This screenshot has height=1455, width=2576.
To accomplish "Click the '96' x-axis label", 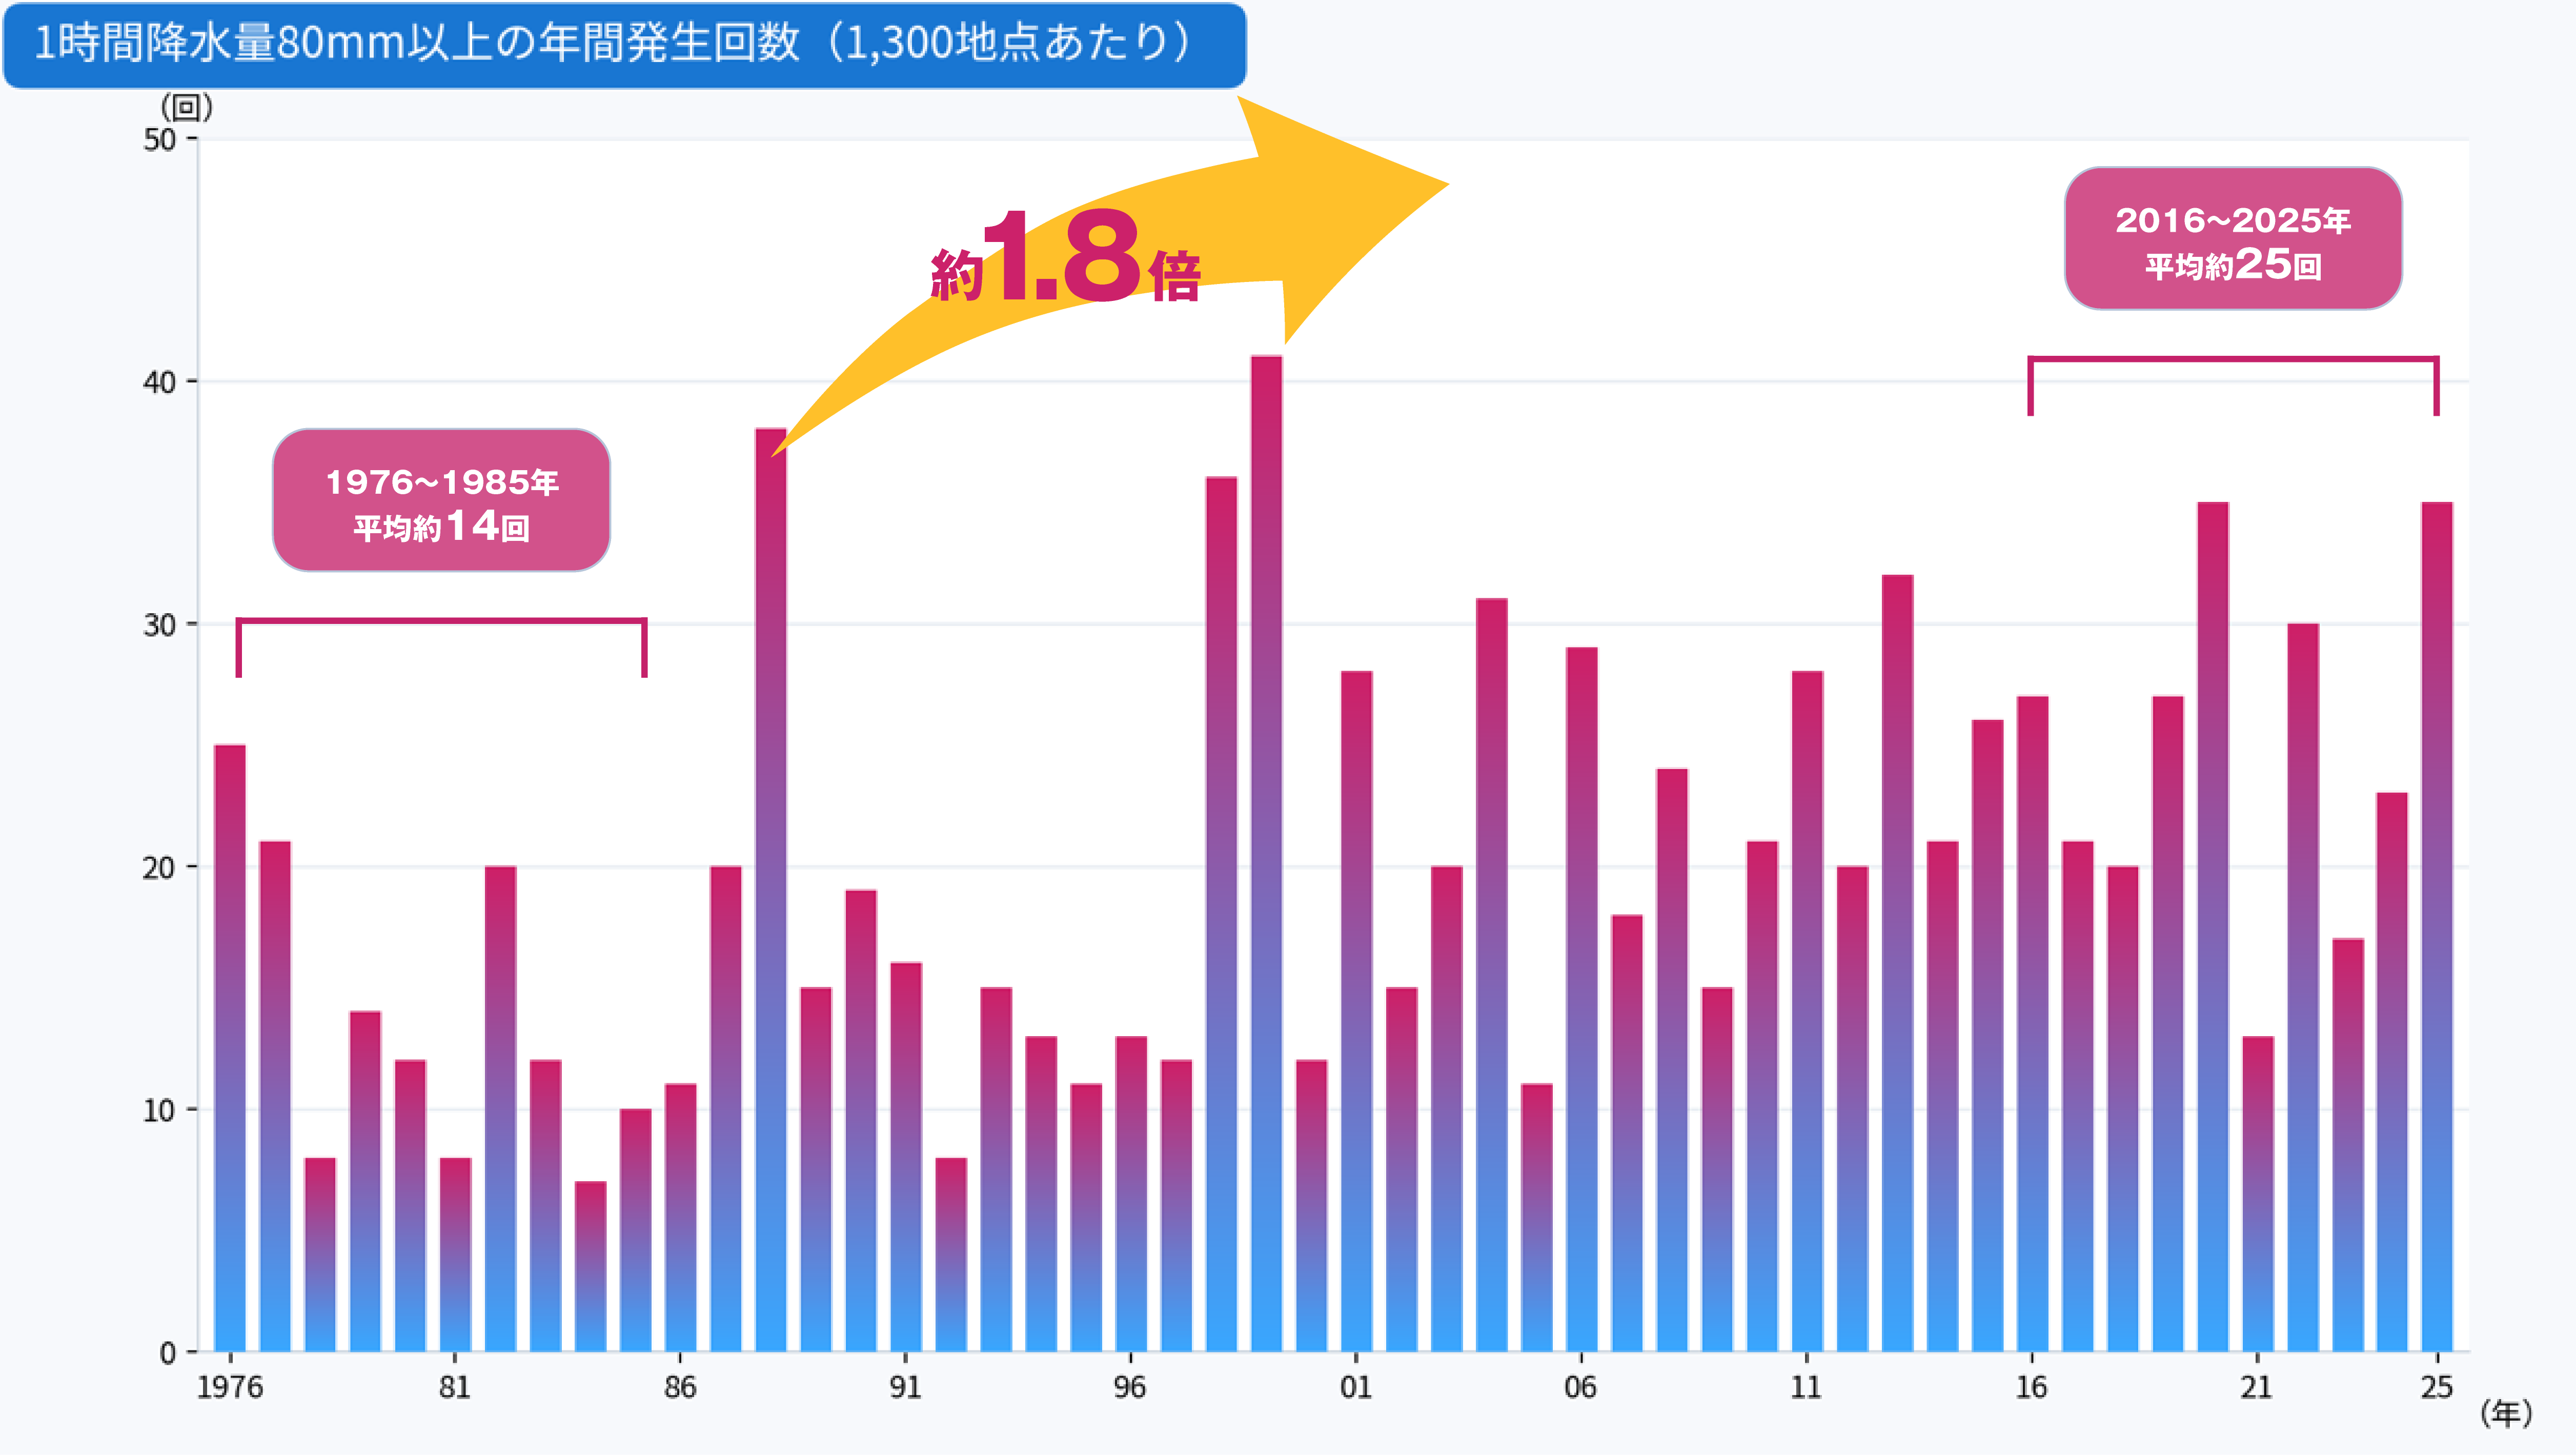I will coord(1131,1387).
